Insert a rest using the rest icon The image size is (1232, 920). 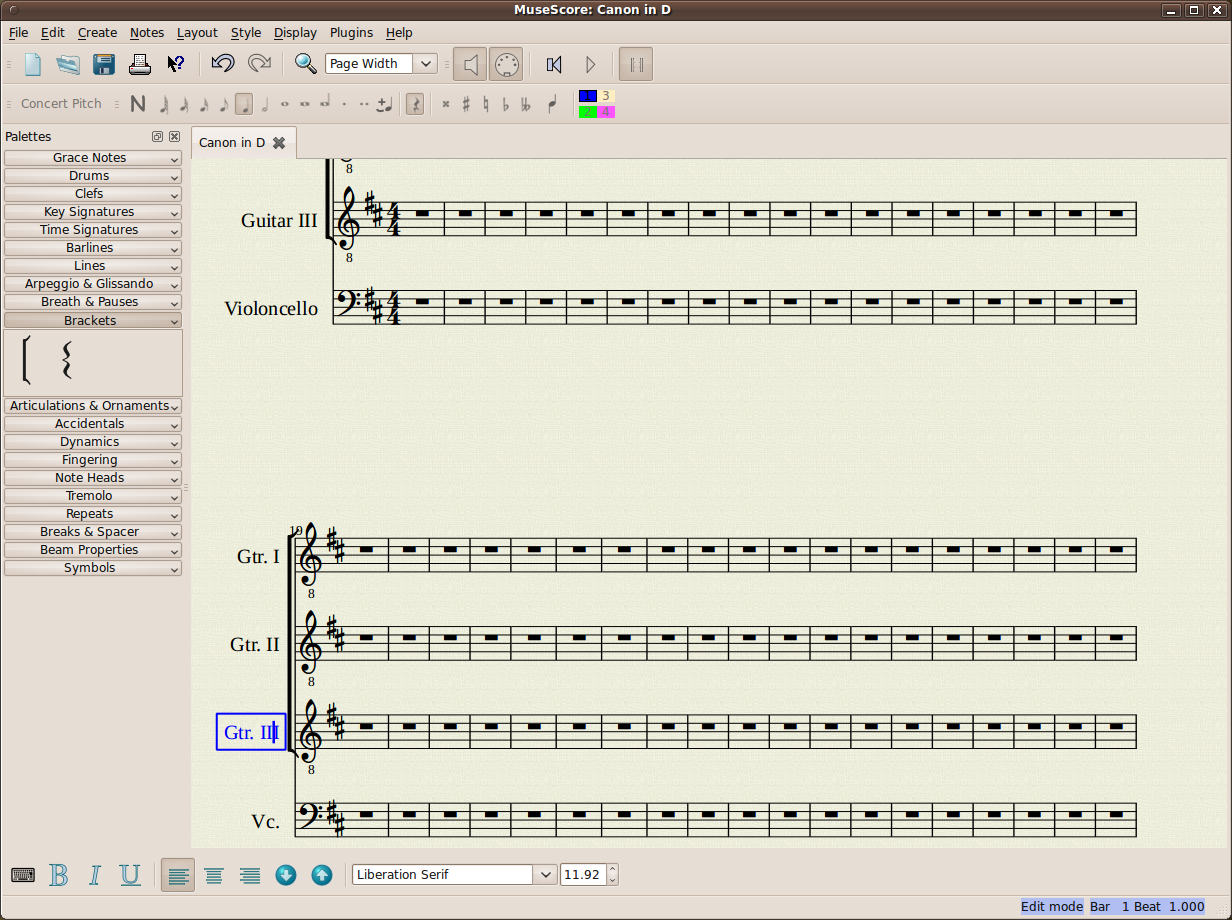(x=415, y=103)
